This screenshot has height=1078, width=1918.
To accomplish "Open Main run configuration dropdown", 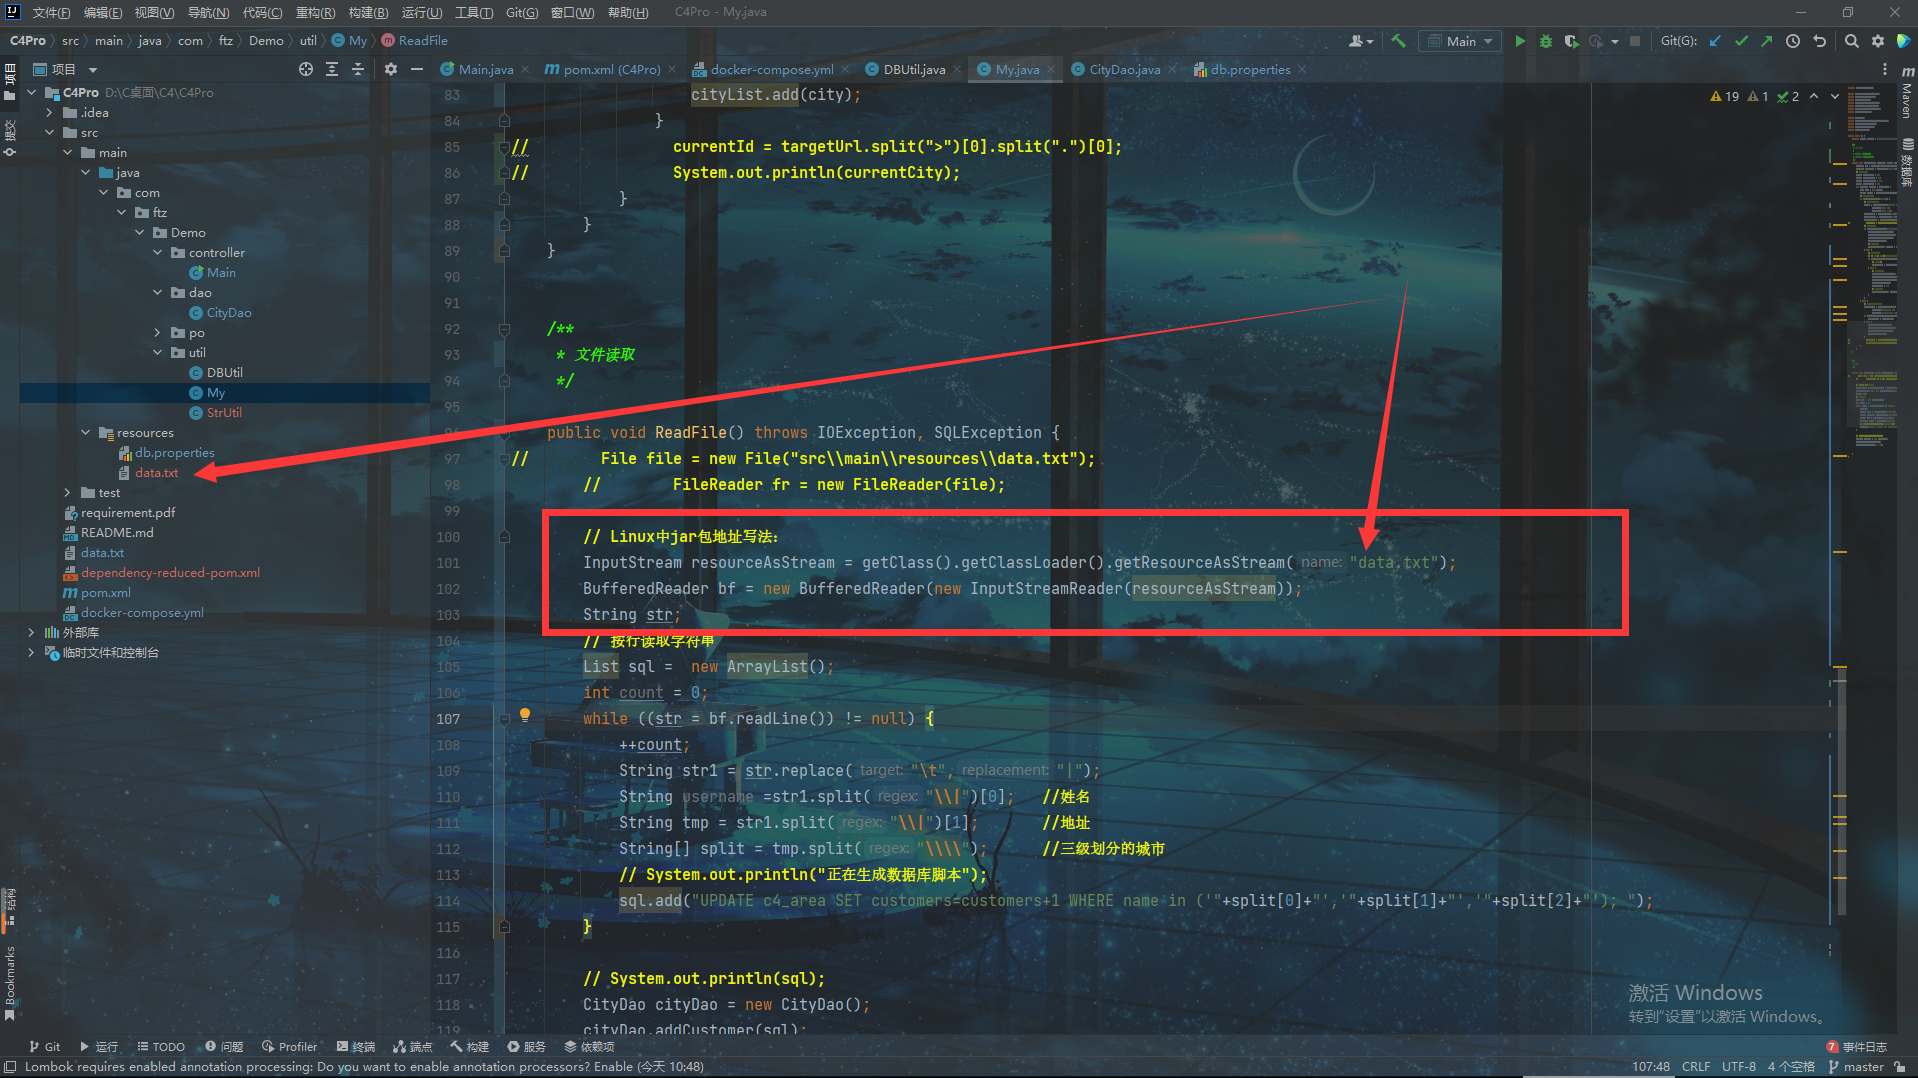I will pyautogui.click(x=1461, y=41).
